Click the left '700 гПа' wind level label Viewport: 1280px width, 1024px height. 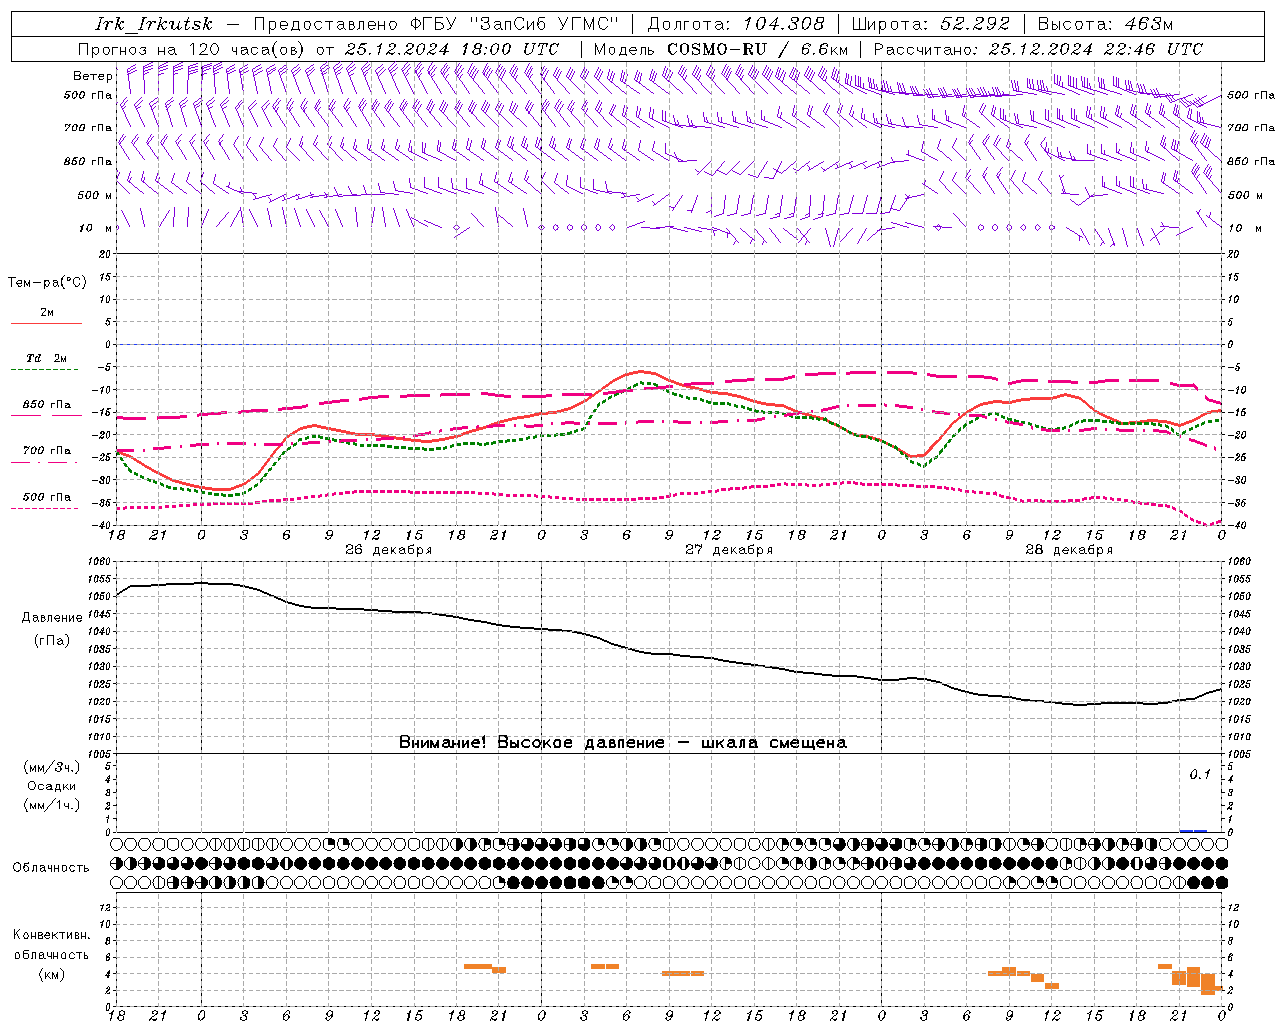click(88, 128)
